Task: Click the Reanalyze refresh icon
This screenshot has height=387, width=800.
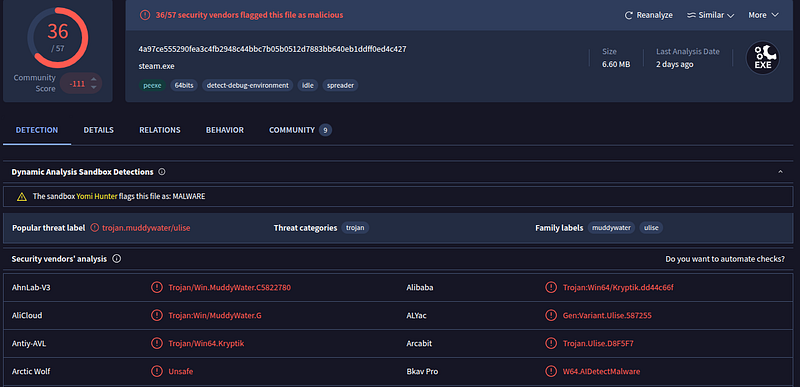Action: click(x=629, y=15)
